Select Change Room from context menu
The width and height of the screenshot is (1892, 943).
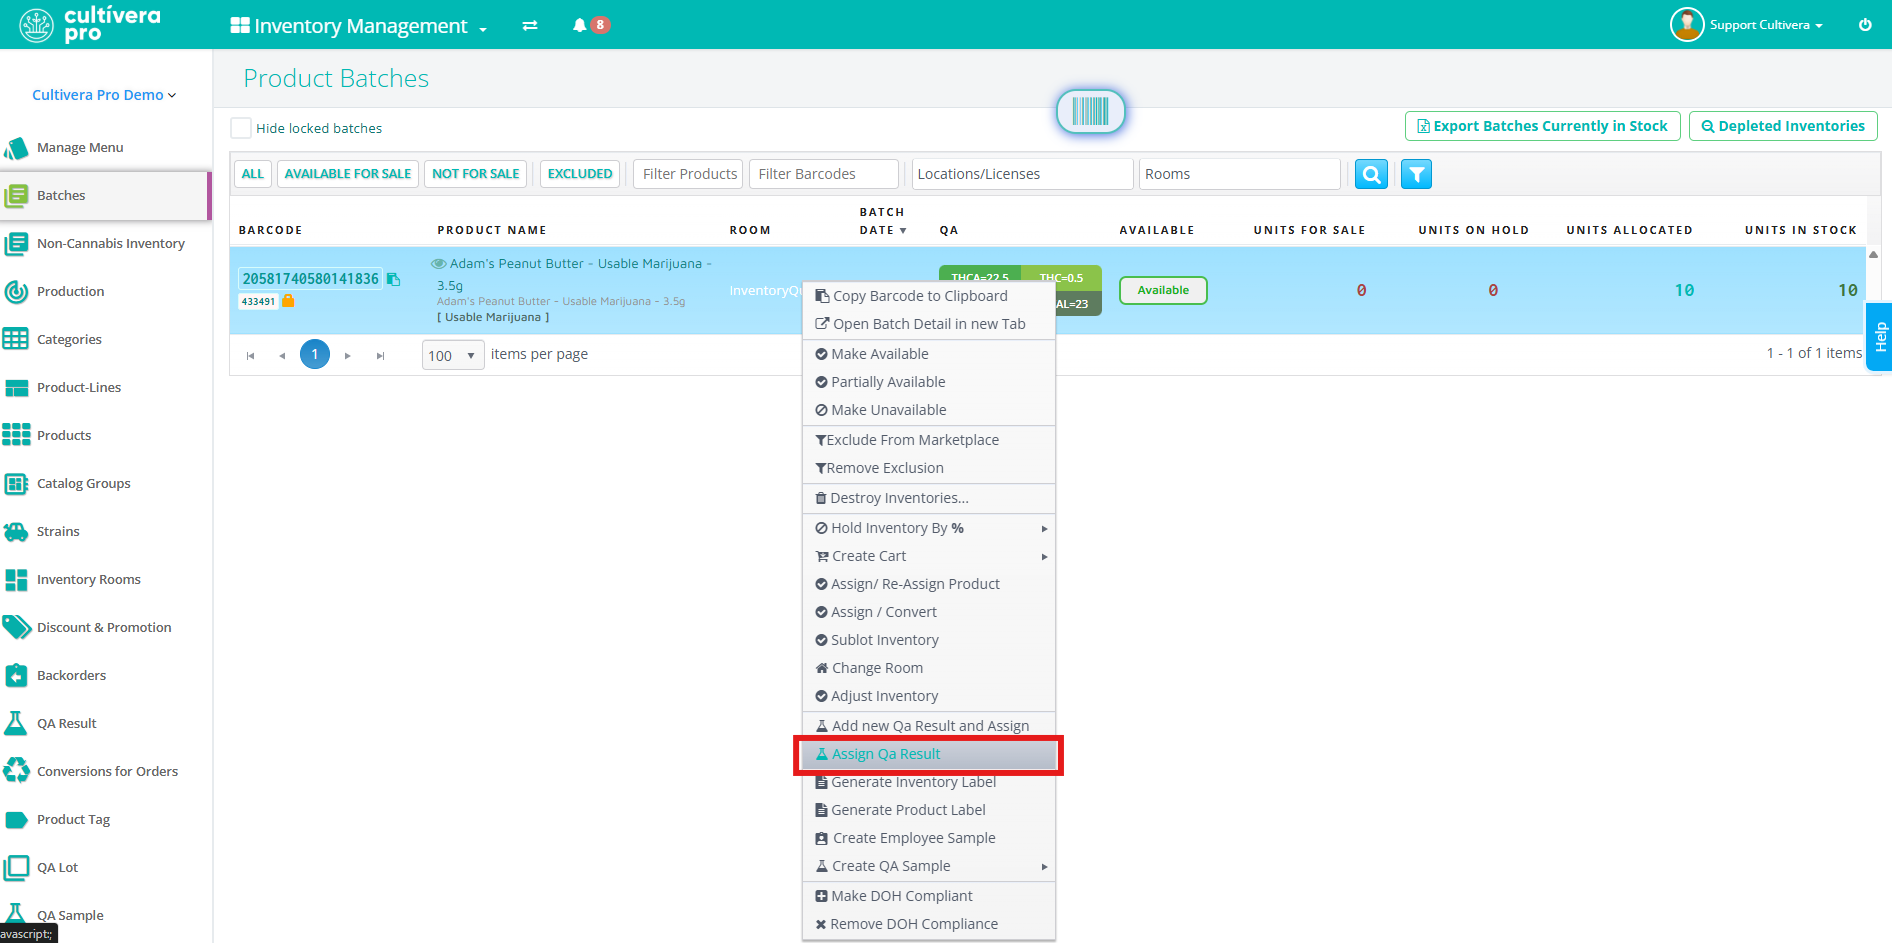click(x=929, y=668)
